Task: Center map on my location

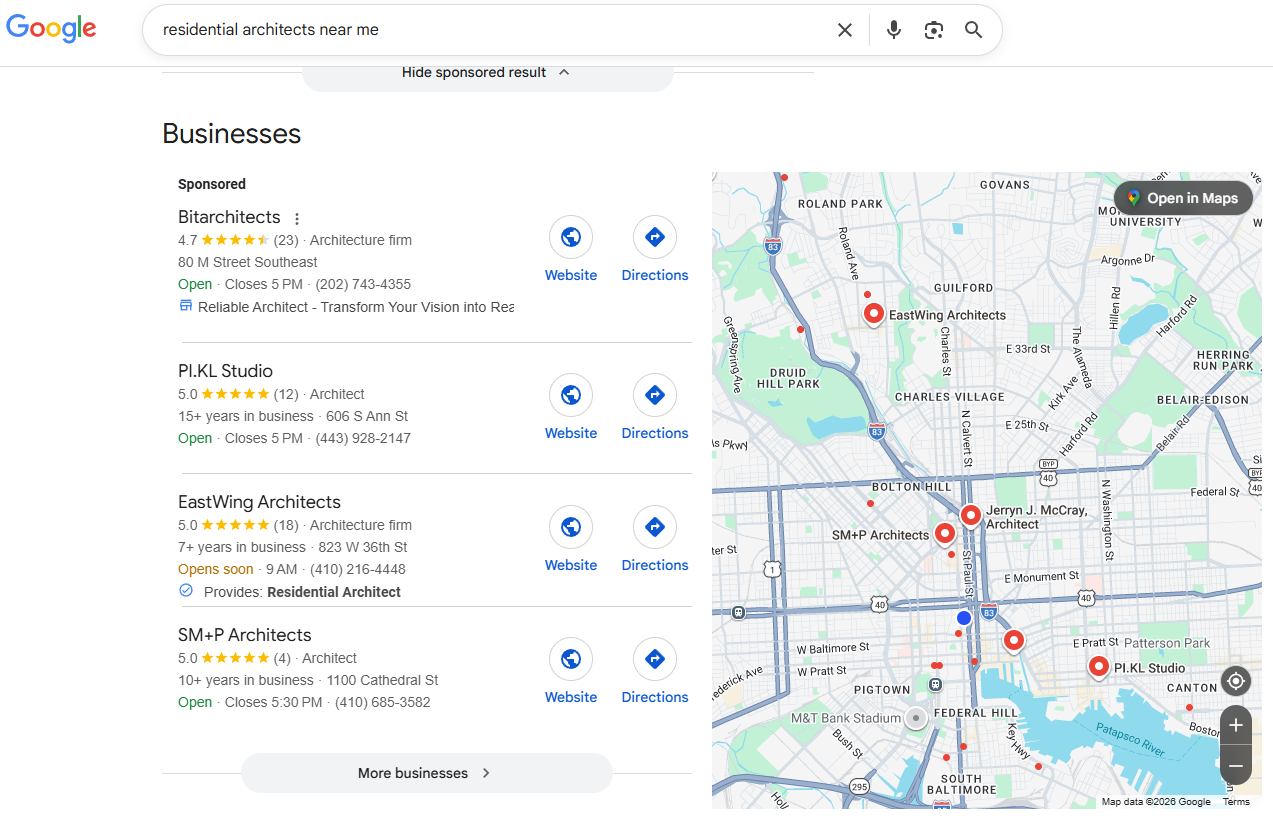Action: (1236, 682)
